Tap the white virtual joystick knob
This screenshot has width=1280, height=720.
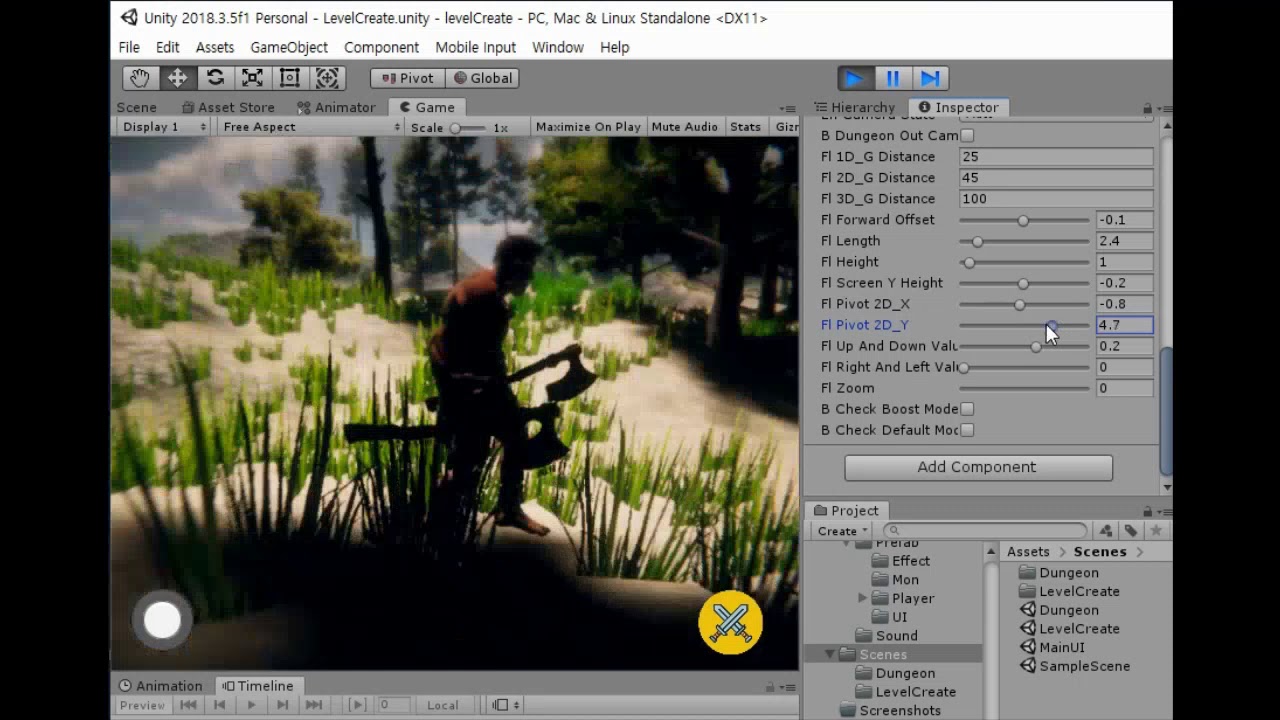coord(162,620)
